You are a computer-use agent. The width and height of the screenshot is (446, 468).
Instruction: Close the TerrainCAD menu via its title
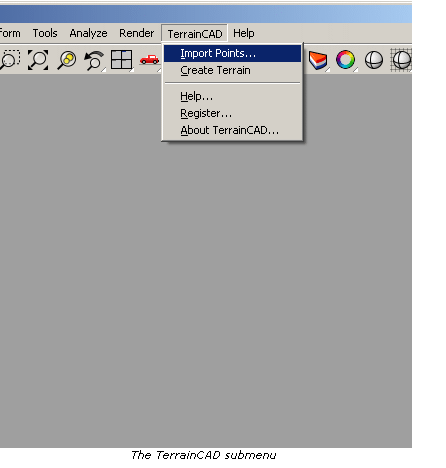coord(195,34)
